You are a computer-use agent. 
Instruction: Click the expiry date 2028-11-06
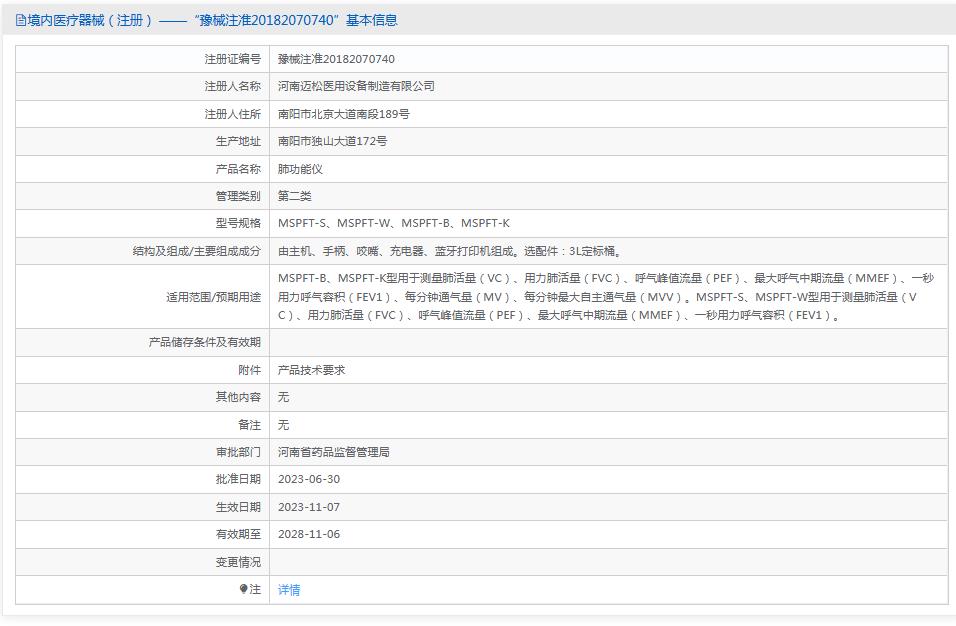tap(309, 534)
